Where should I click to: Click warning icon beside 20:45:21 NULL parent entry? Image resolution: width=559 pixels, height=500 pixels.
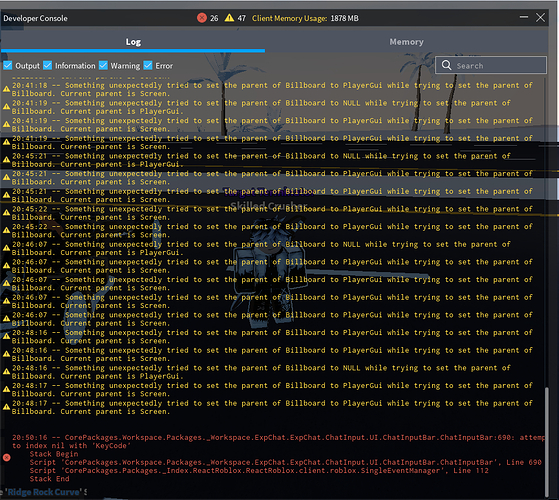6,160
